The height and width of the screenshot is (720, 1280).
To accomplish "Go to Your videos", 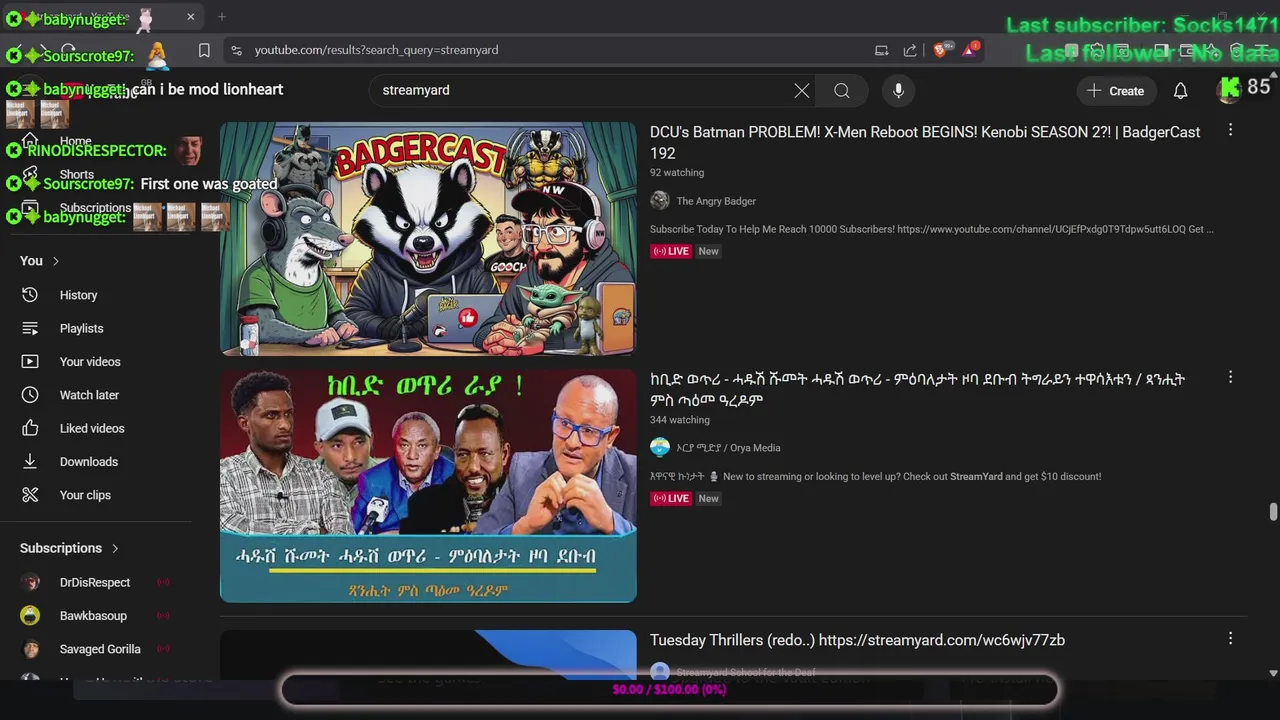I will (x=90, y=362).
